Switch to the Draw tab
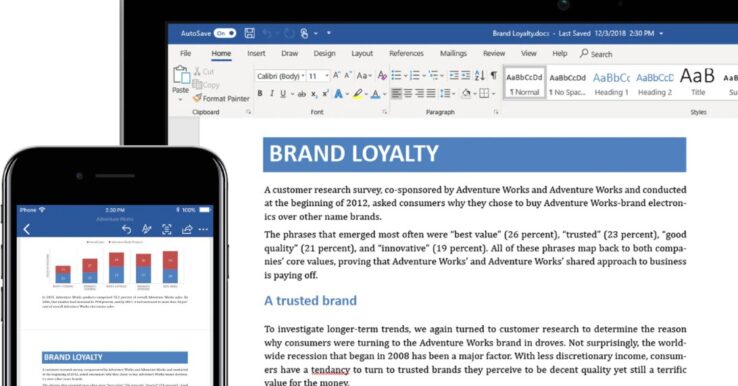Viewport: 738px width, 386px height. (x=289, y=53)
